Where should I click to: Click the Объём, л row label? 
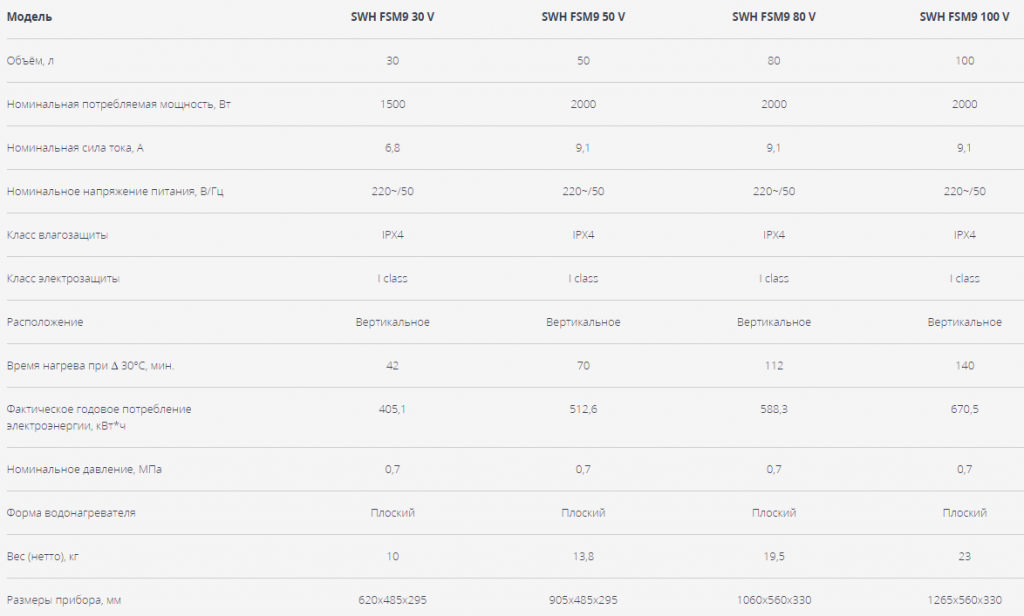pos(30,61)
